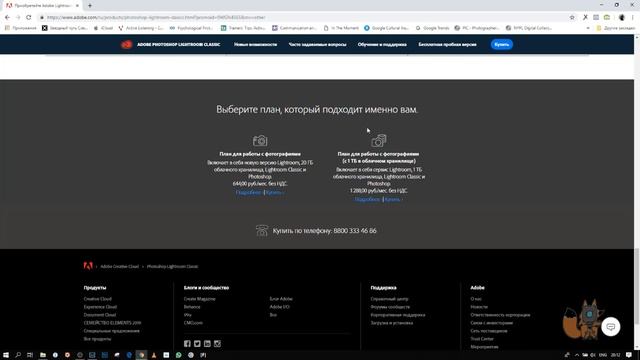Open the Google Trends bookmark
640x360 pixels.
coord(432,28)
